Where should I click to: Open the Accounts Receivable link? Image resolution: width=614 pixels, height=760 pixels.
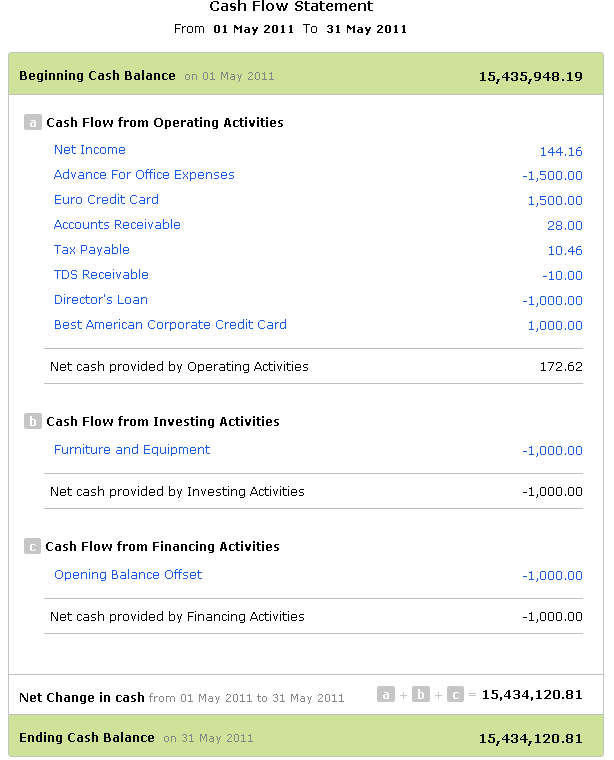coord(117,225)
